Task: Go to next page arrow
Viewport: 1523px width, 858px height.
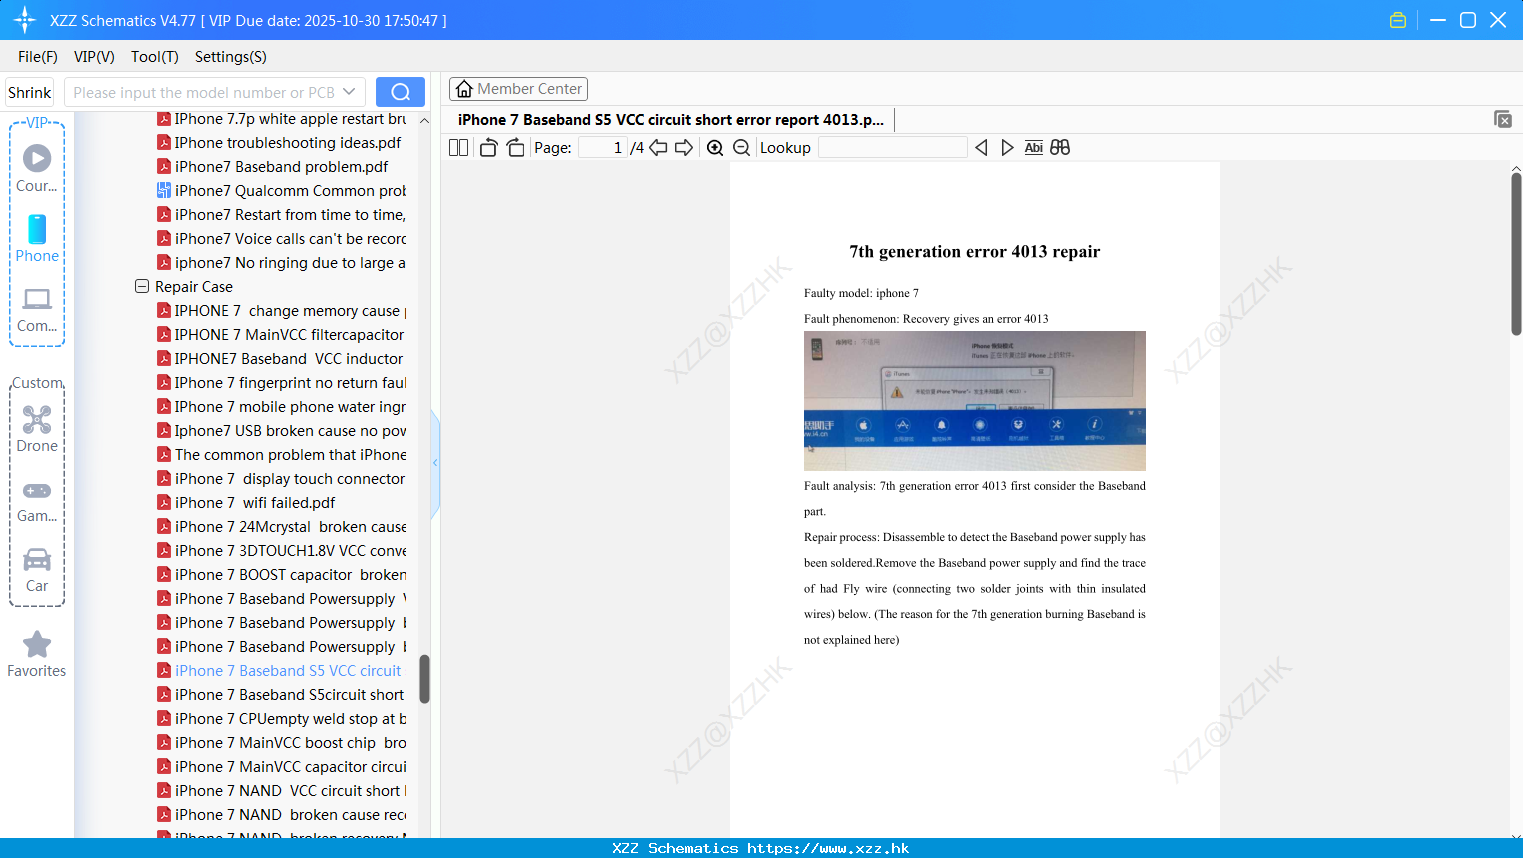Action: (684, 147)
